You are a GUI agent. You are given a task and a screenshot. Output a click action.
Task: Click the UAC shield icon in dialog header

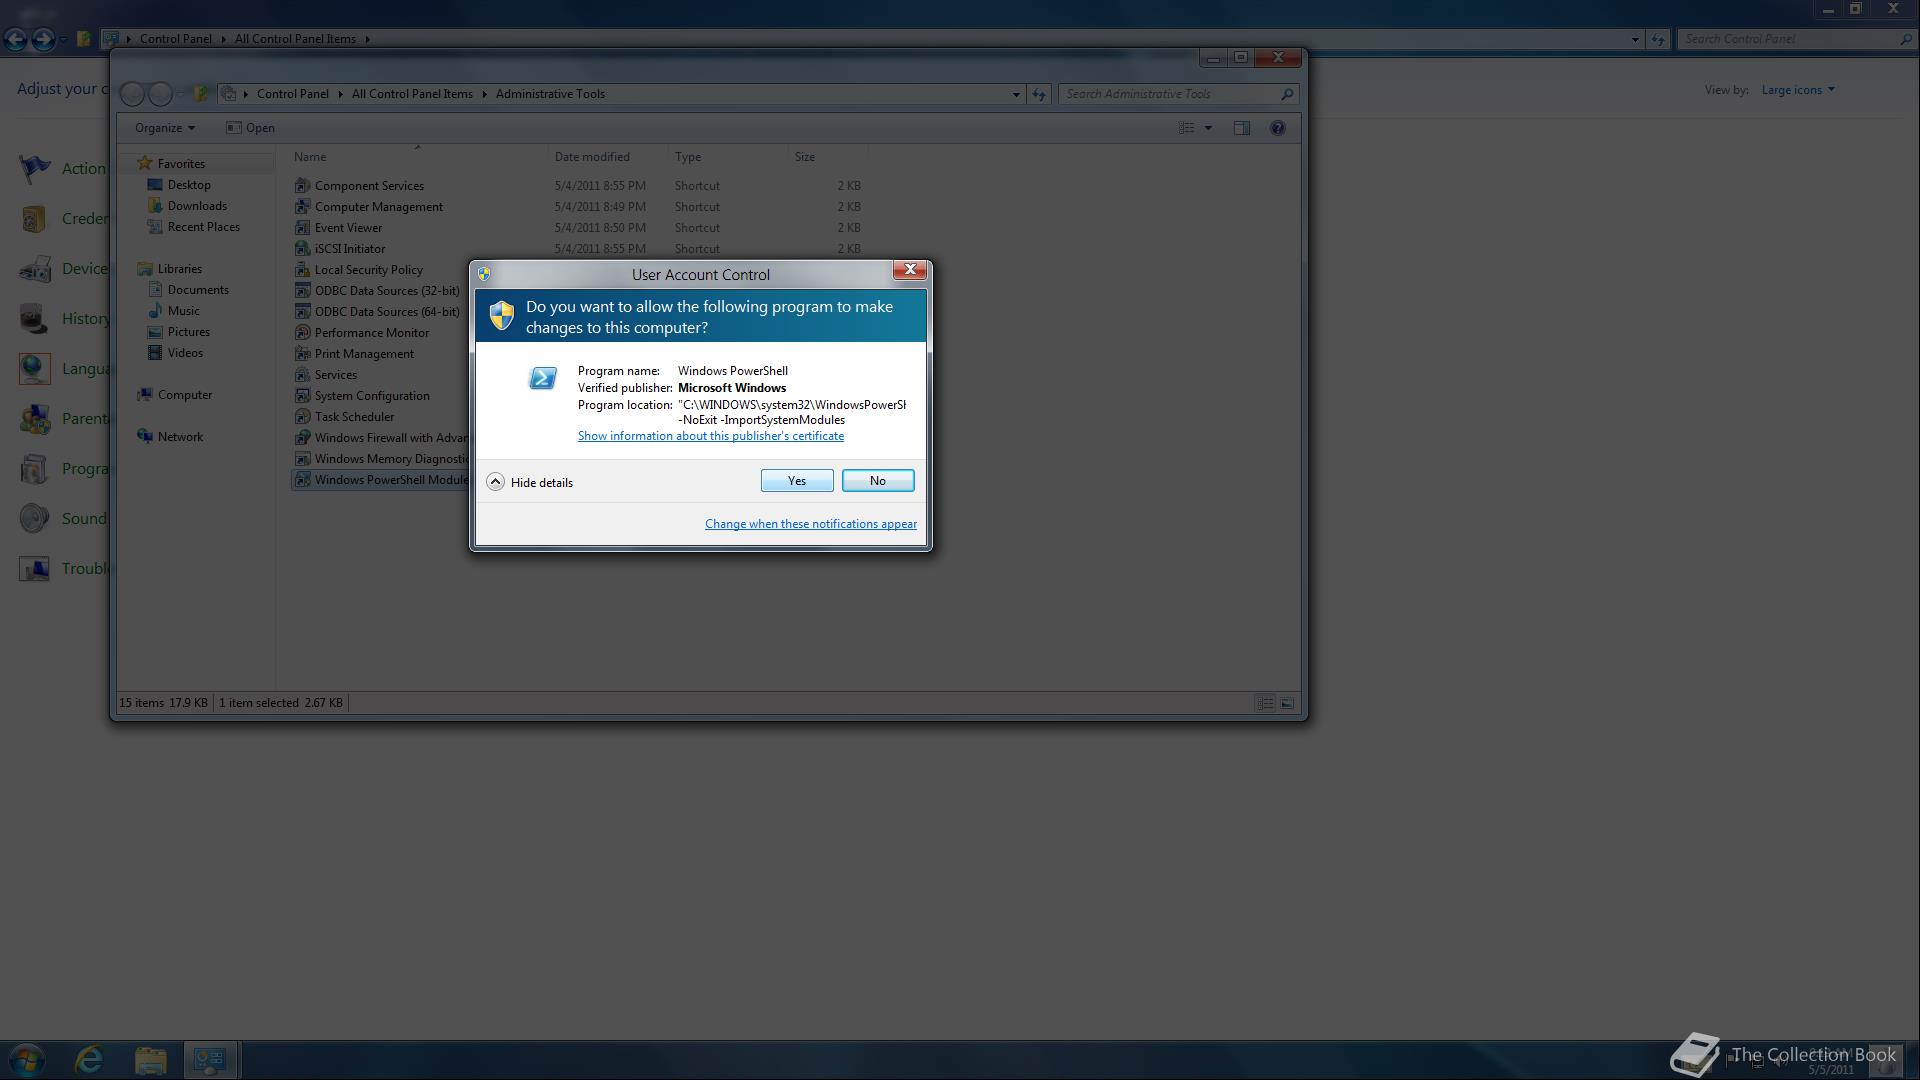click(501, 316)
